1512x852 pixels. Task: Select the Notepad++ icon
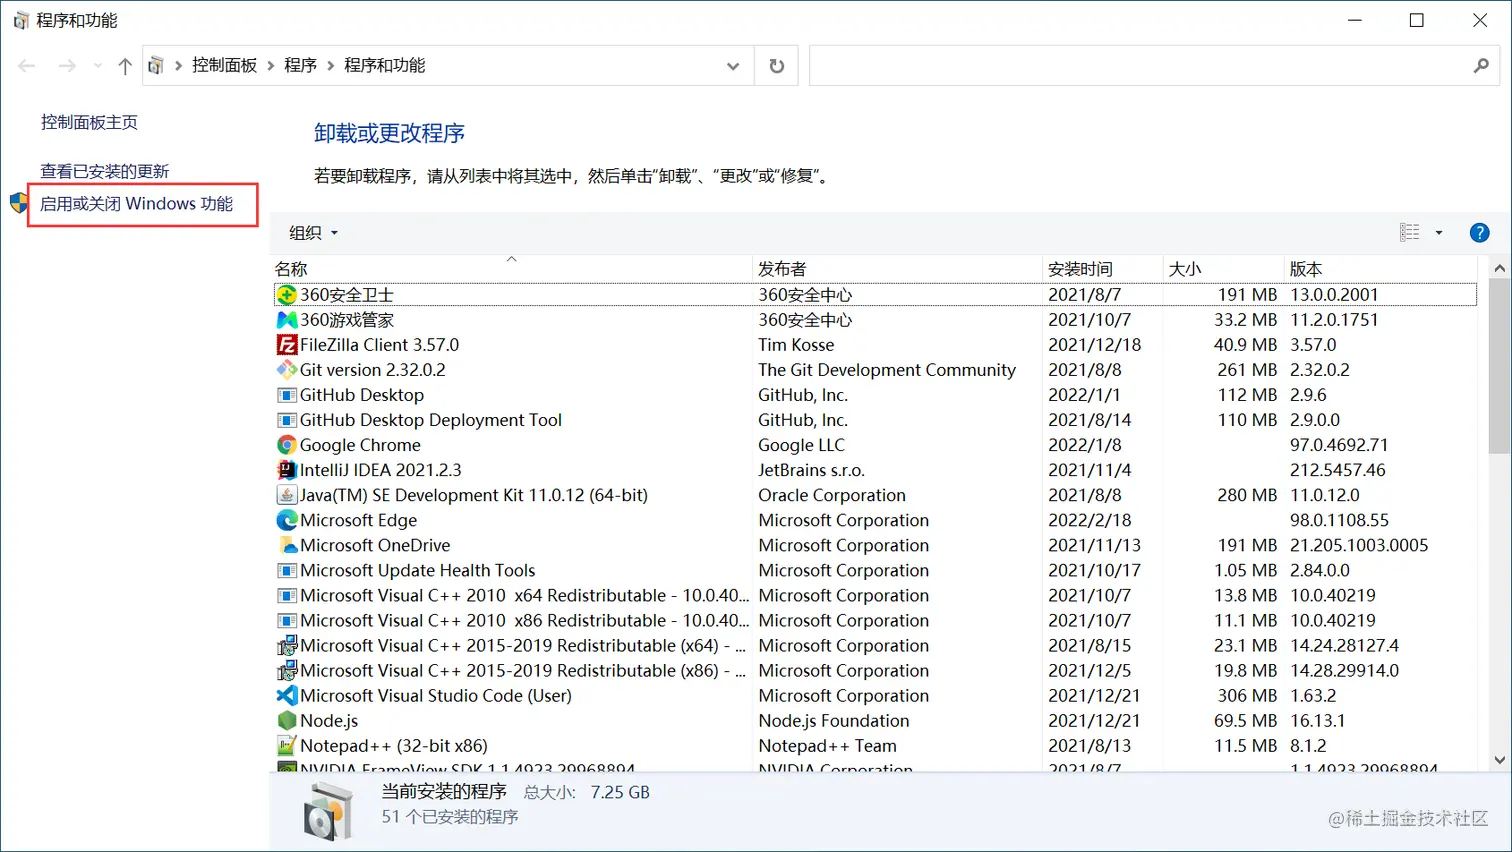coord(287,745)
